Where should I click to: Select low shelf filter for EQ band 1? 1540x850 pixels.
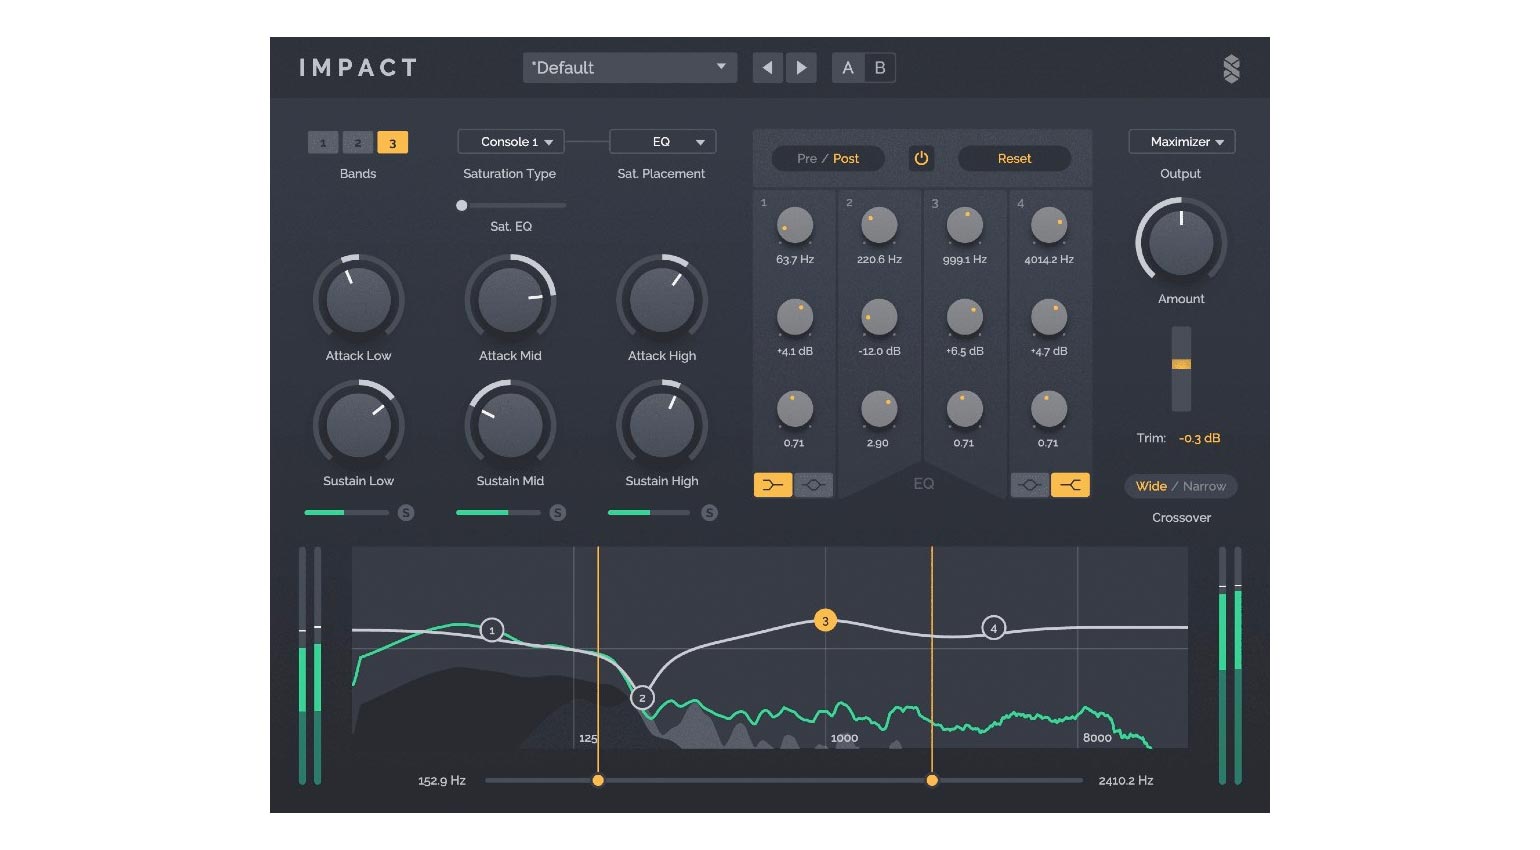click(773, 485)
